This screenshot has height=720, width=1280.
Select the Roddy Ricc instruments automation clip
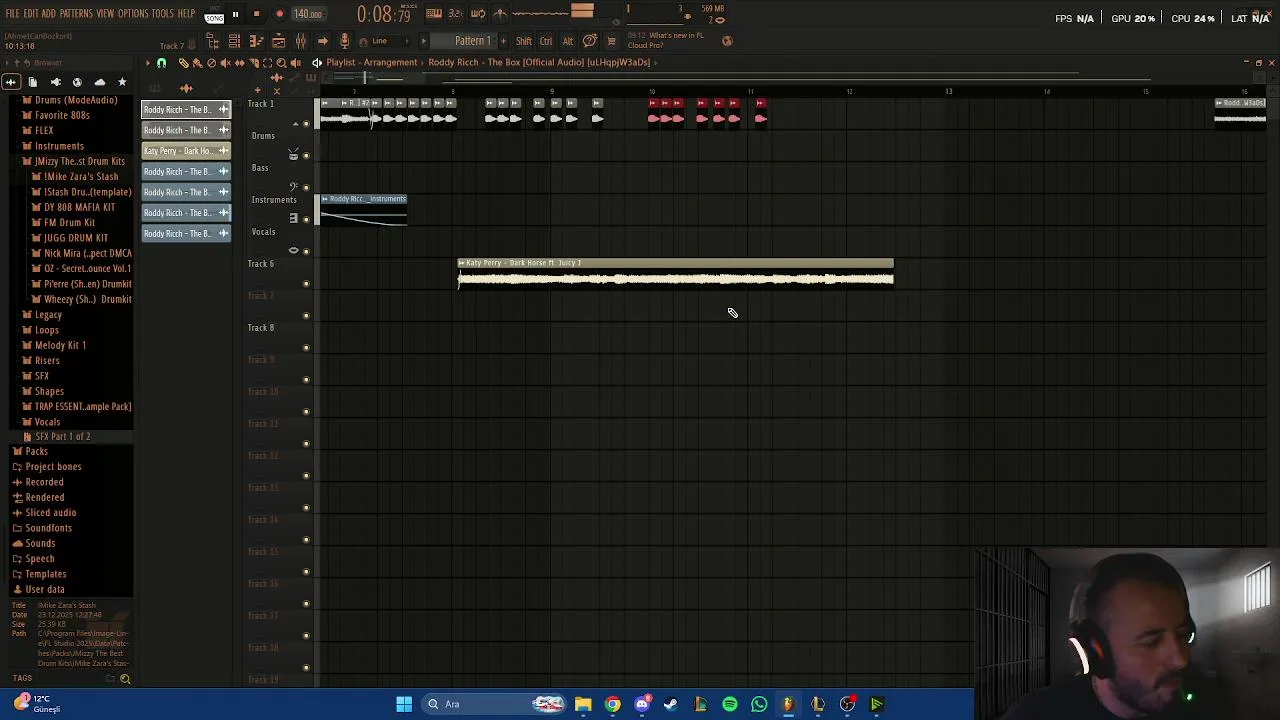click(364, 210)
